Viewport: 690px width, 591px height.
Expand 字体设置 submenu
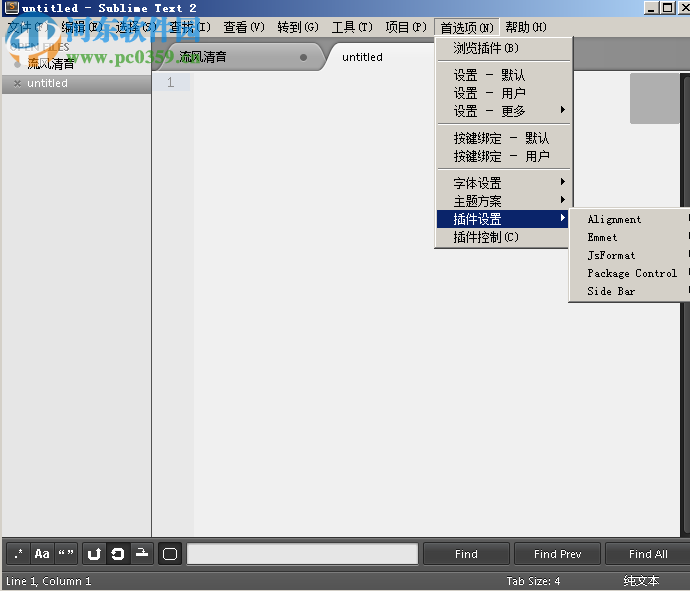[x=503, y=183]
